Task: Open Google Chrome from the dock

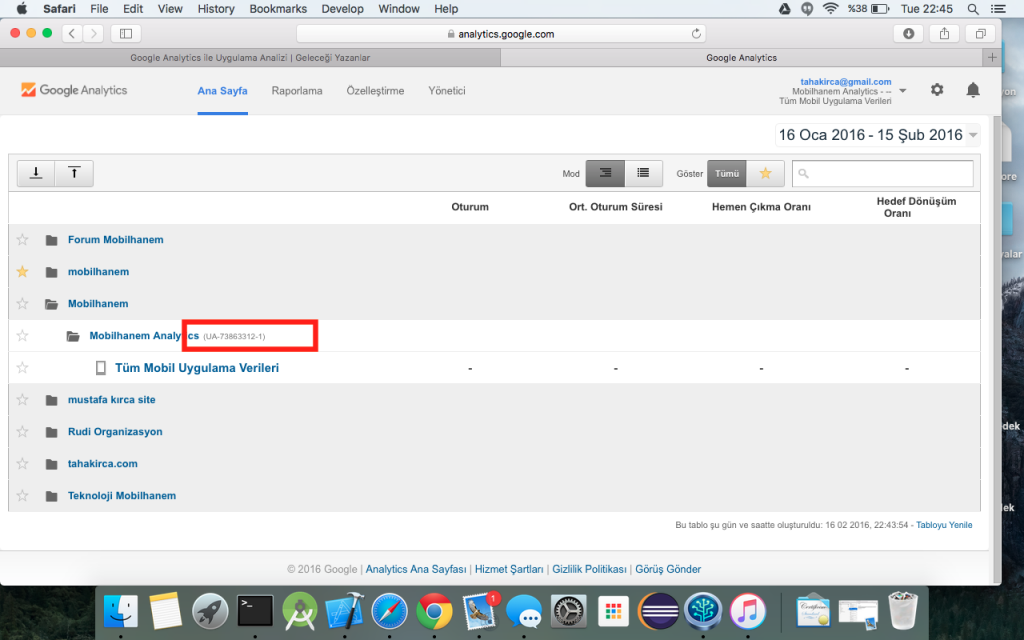Action: pyautogui.click(x=434, y=612)
